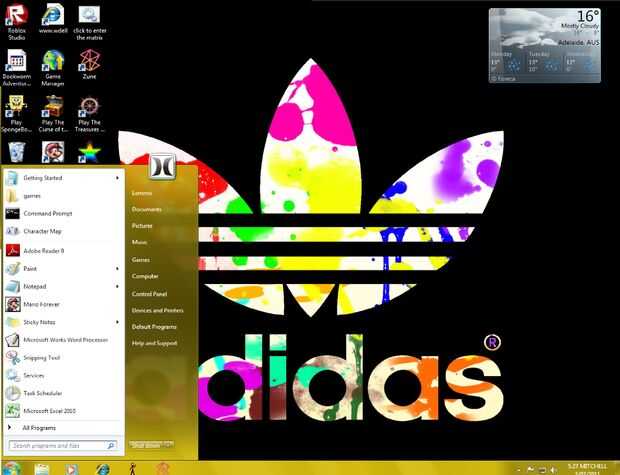Open Default Programs

(154, 327)
